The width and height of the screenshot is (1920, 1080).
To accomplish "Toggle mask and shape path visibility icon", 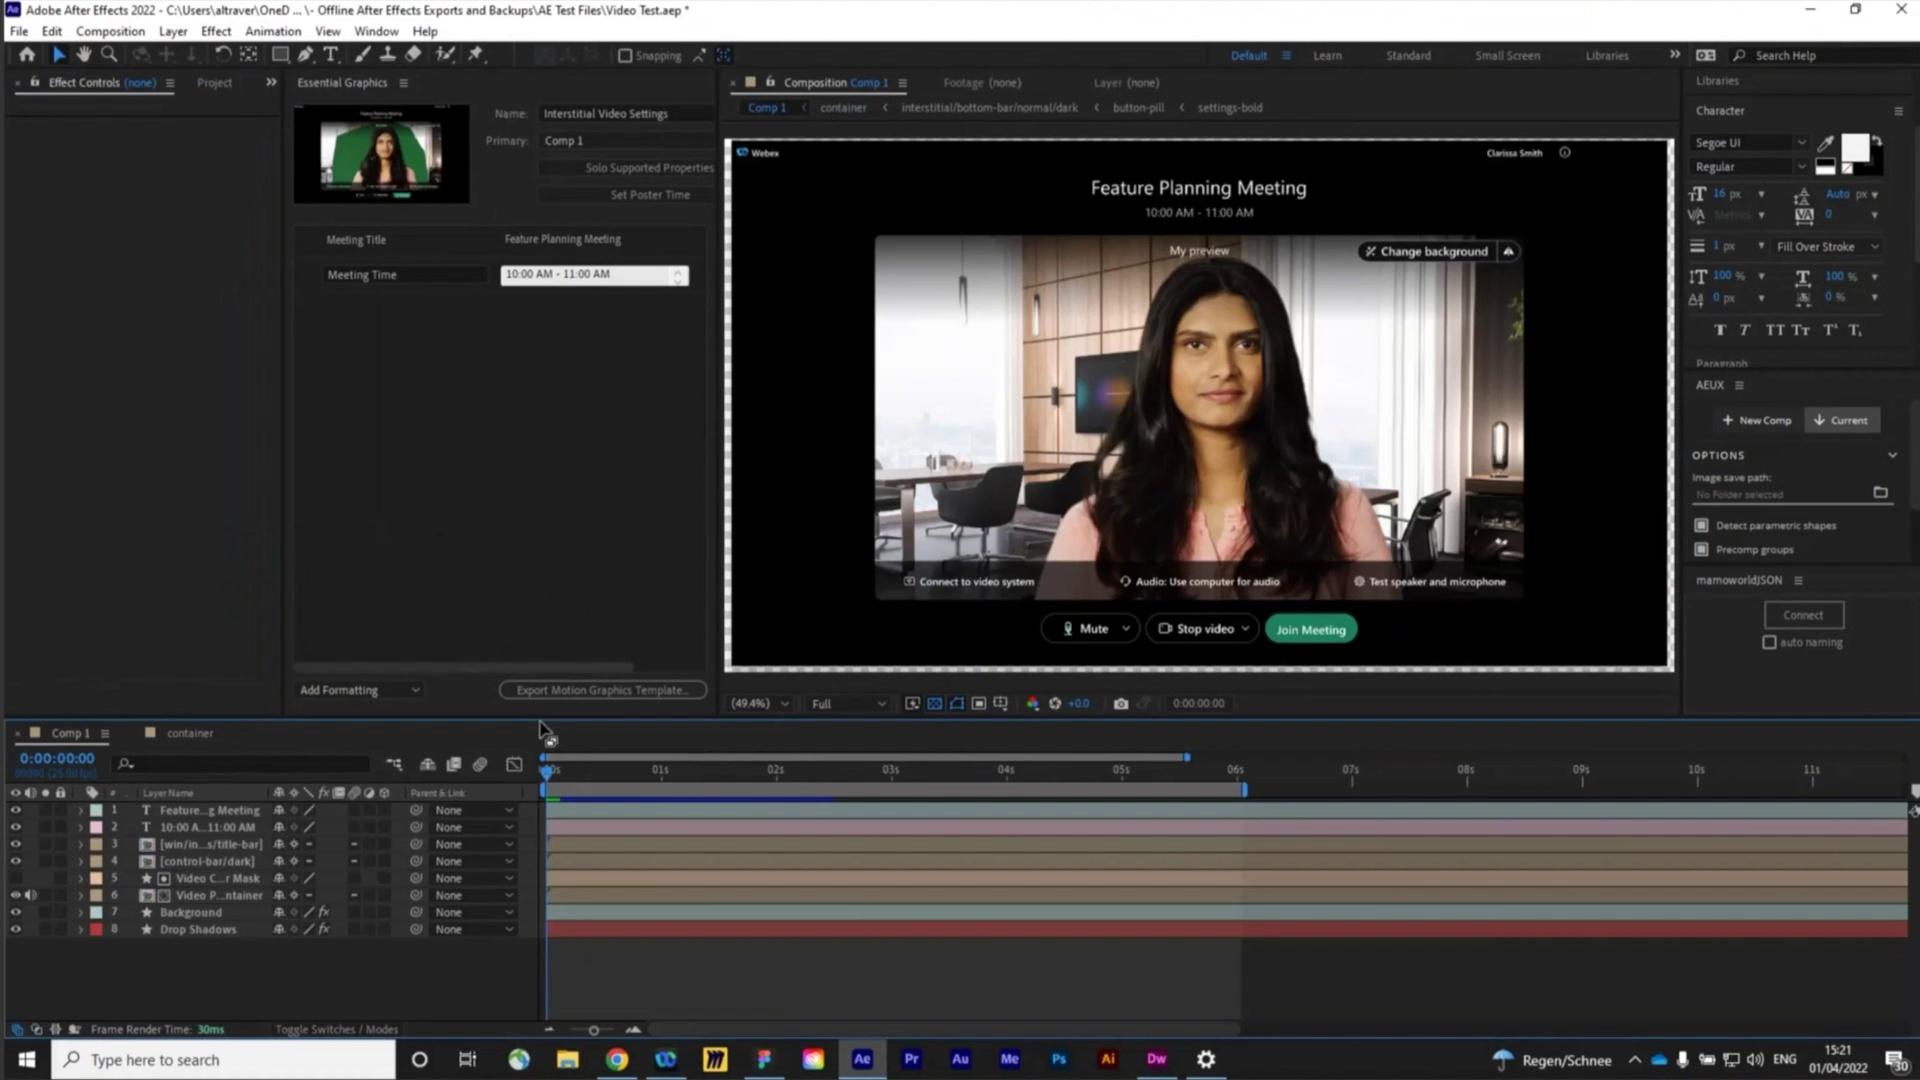I will 957,704.
